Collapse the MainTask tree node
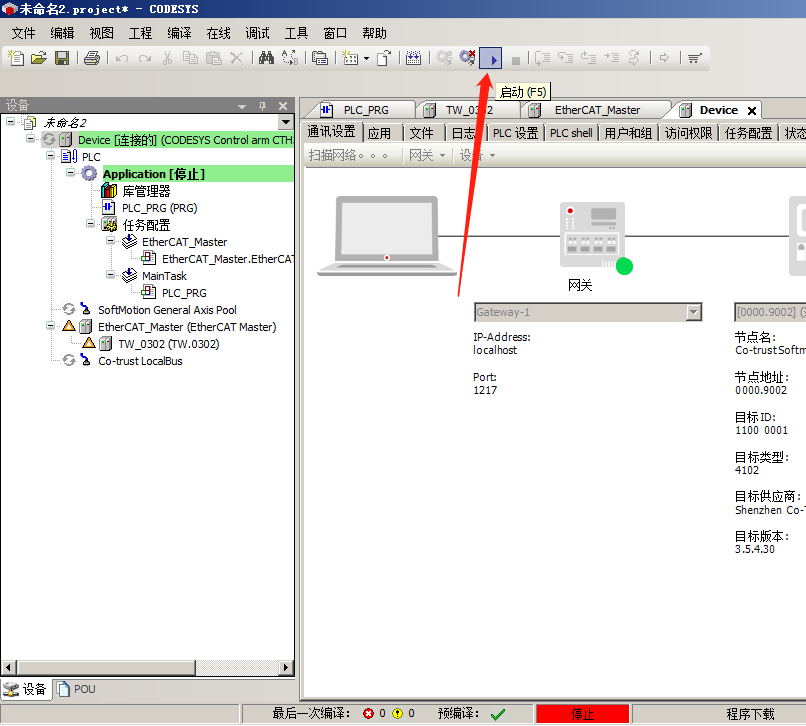This screenshot has height=726, width=806. 111,275
